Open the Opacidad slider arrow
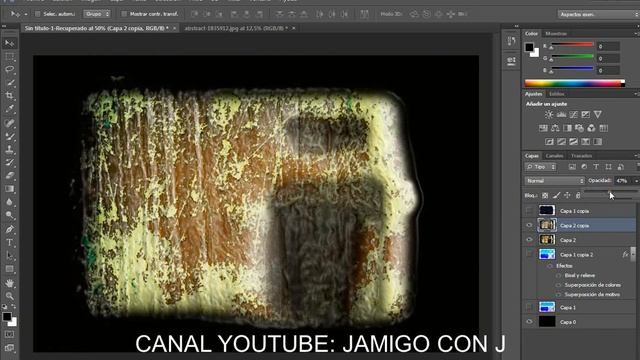640x360 pixels. tap(636, 180)
